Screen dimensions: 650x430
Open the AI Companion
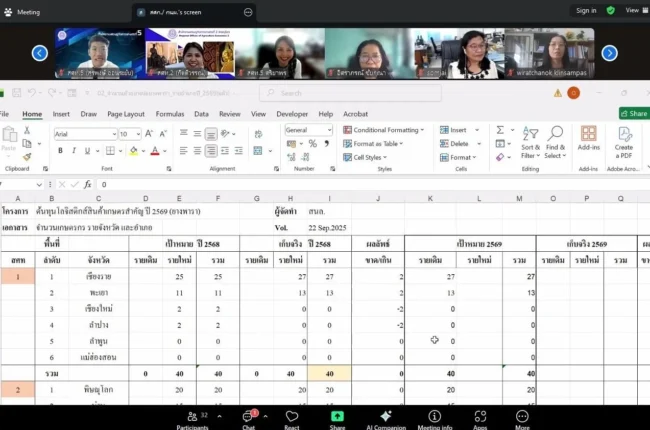click(385, 415)
